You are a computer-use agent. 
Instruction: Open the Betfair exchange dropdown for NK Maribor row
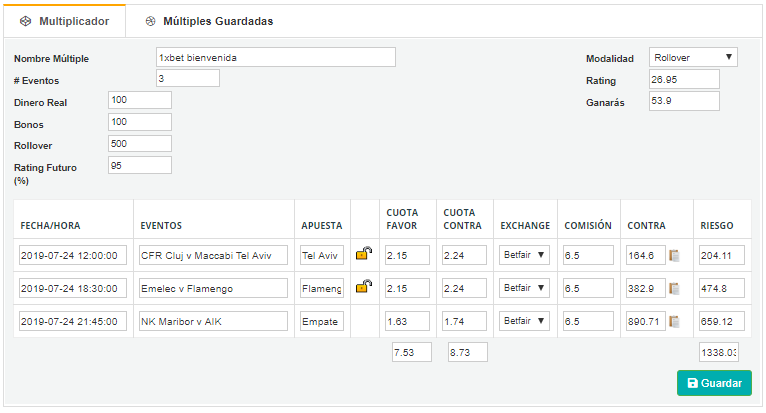pyautogui.click(x=524, y=321)
